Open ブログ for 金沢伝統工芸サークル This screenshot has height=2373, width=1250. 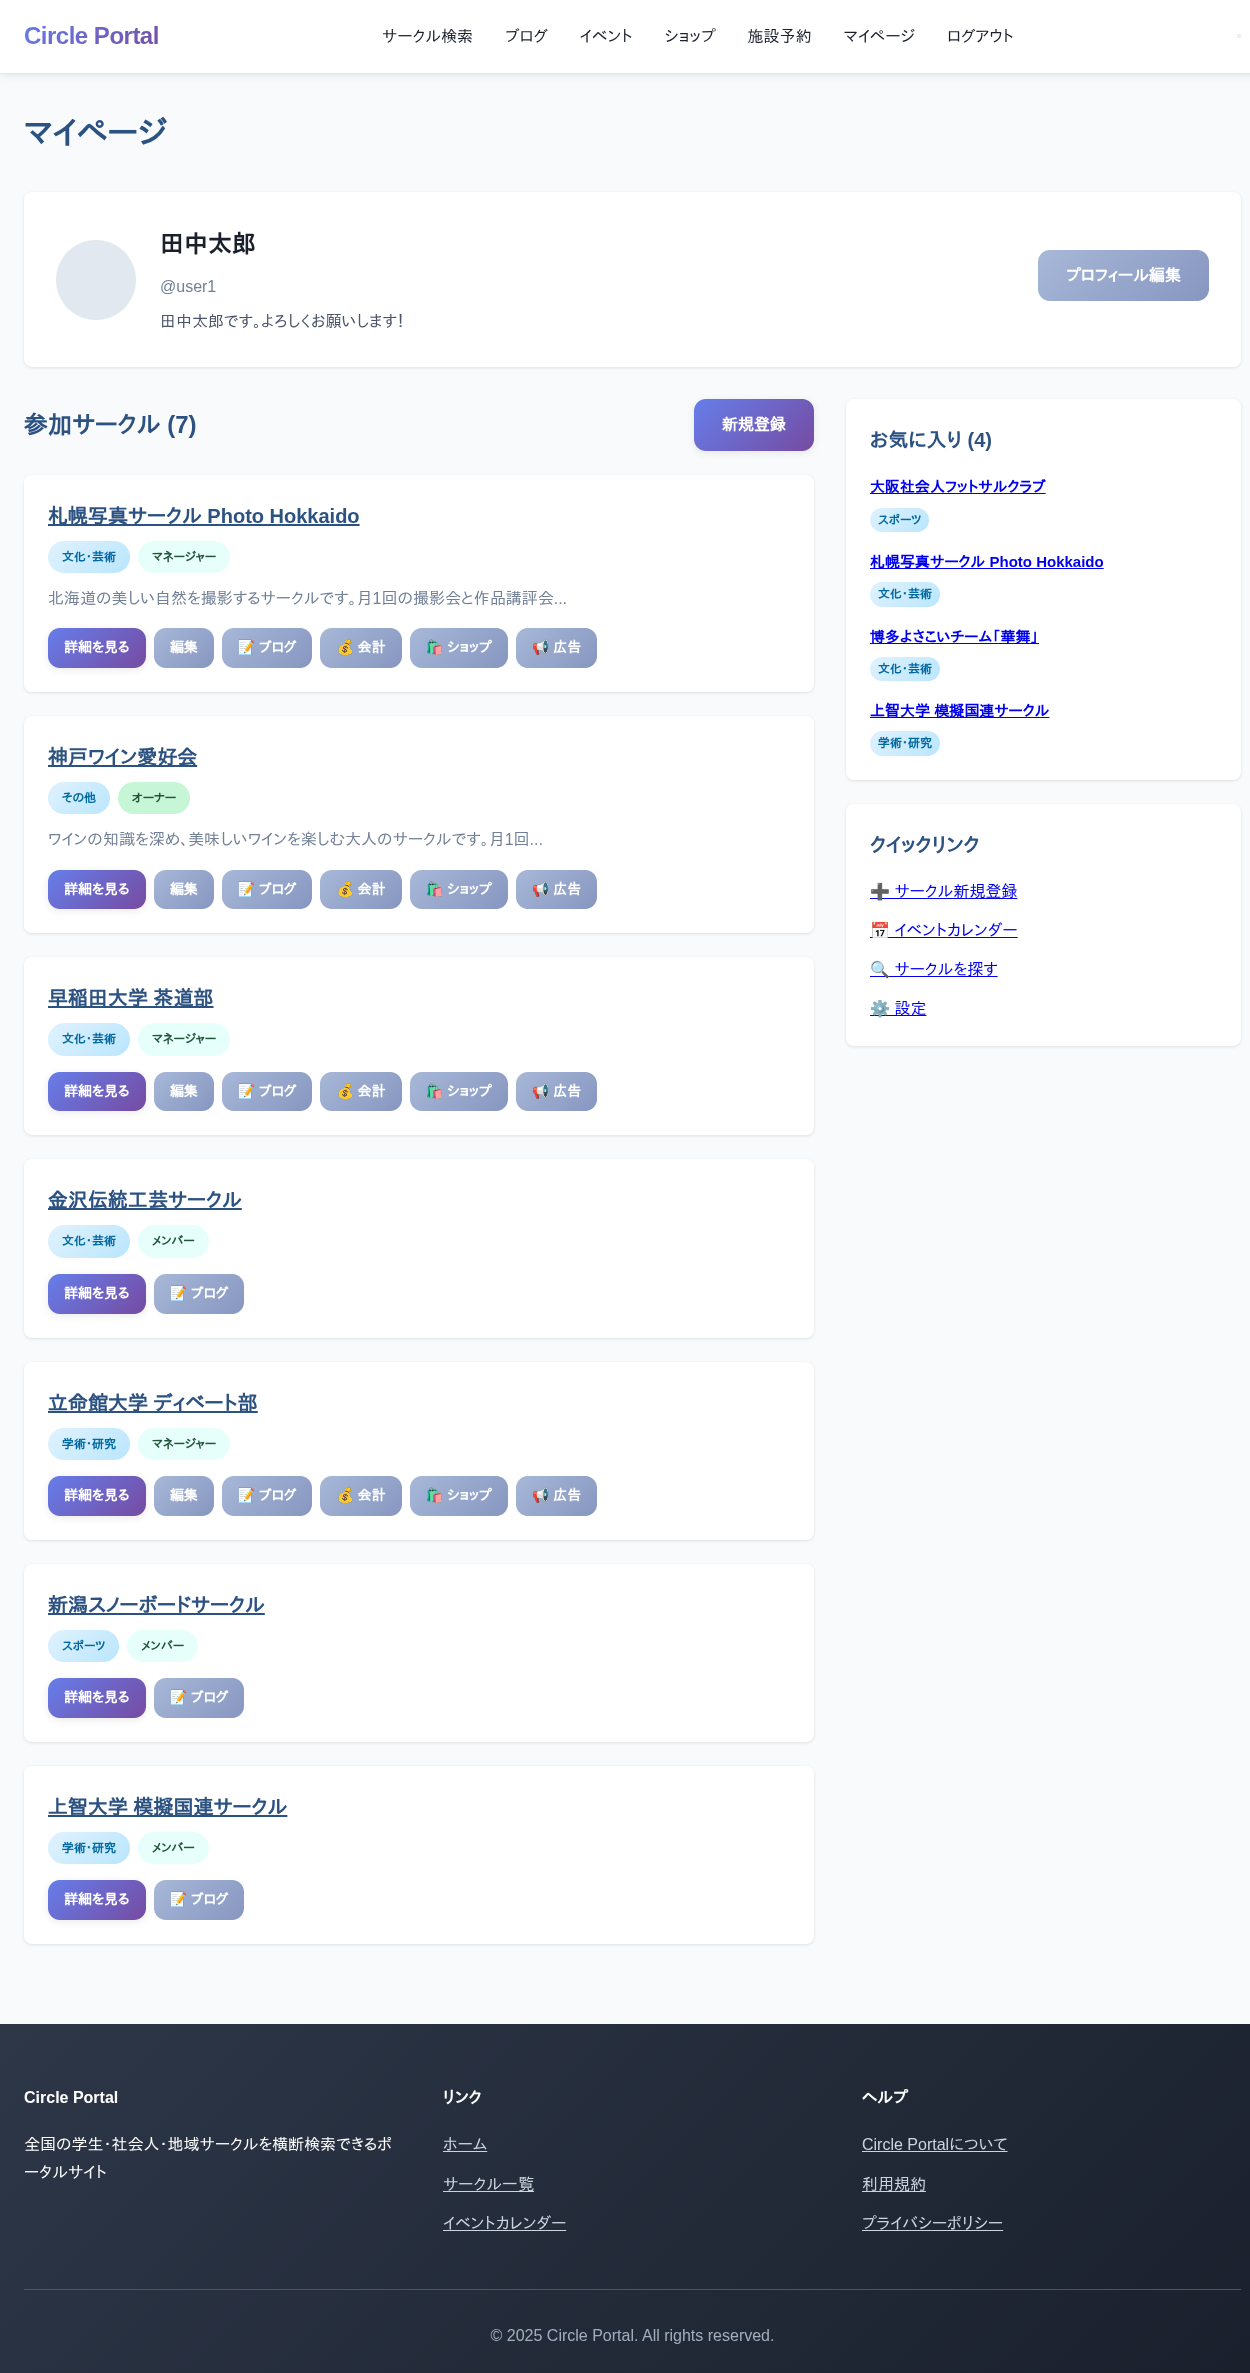(199, 1294)
